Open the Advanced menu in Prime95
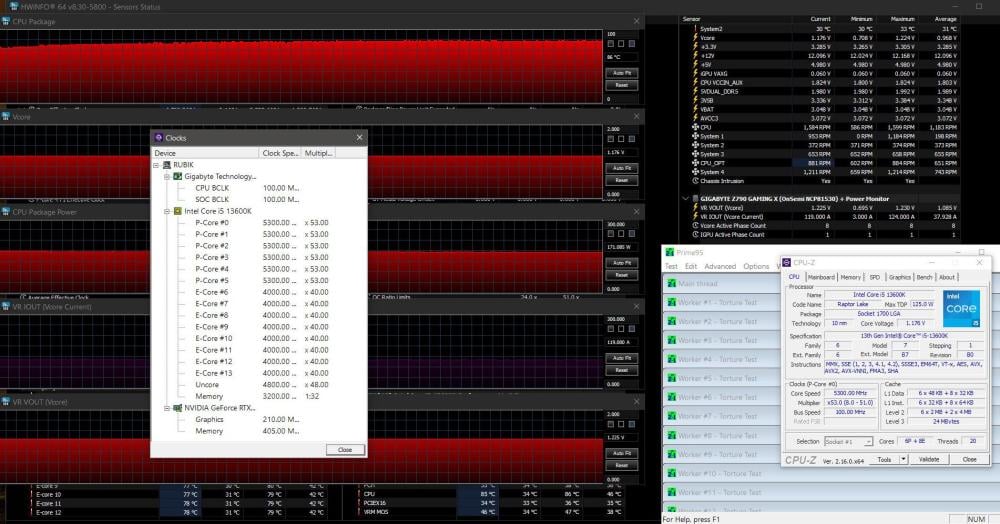The image size is (1000, 524). coord(719,267)
